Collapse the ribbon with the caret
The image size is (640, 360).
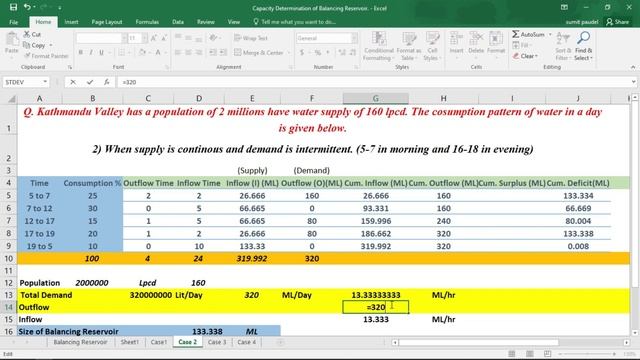pyautogui.click(x=633, y=67)
